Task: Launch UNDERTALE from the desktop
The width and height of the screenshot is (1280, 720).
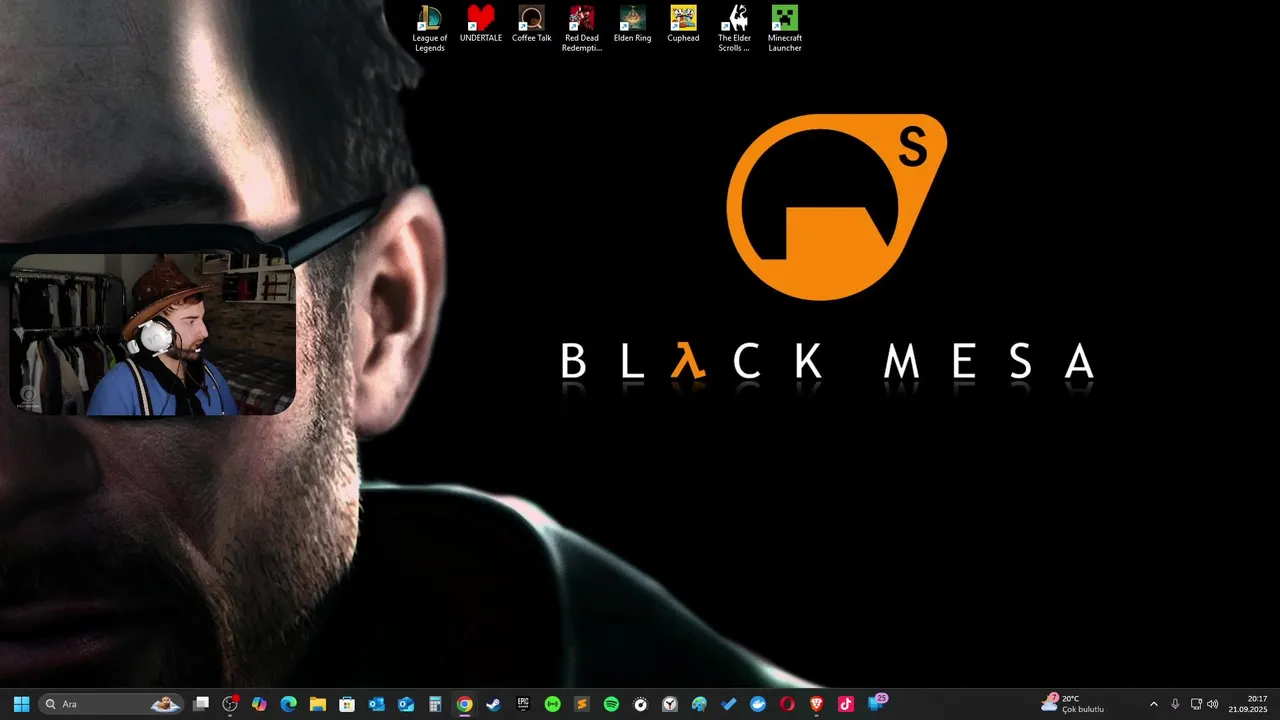Action: [481, 24]
